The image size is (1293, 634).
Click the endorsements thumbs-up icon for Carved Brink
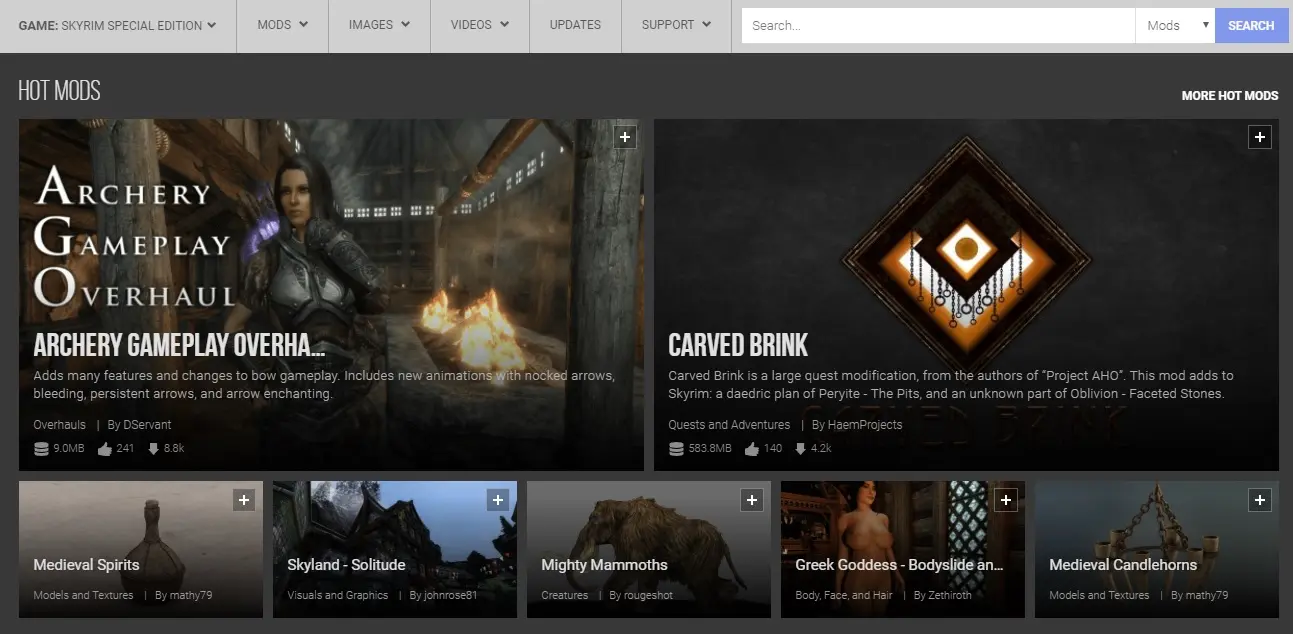[752, 449]
